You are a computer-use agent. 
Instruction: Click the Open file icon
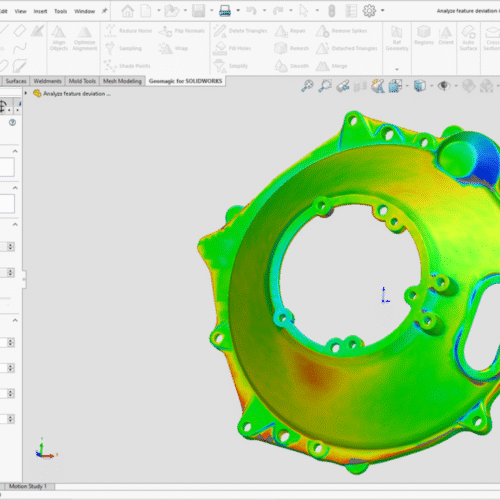(x=172, y=11)
